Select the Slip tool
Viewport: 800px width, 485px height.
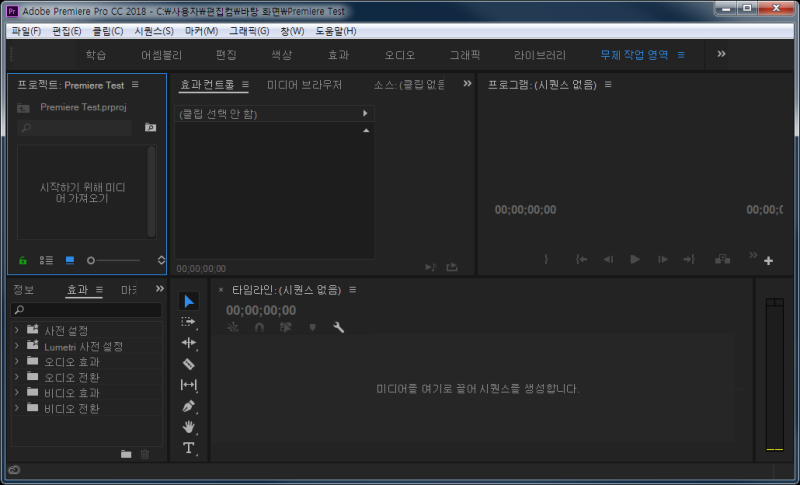click(x=188, y=385)
